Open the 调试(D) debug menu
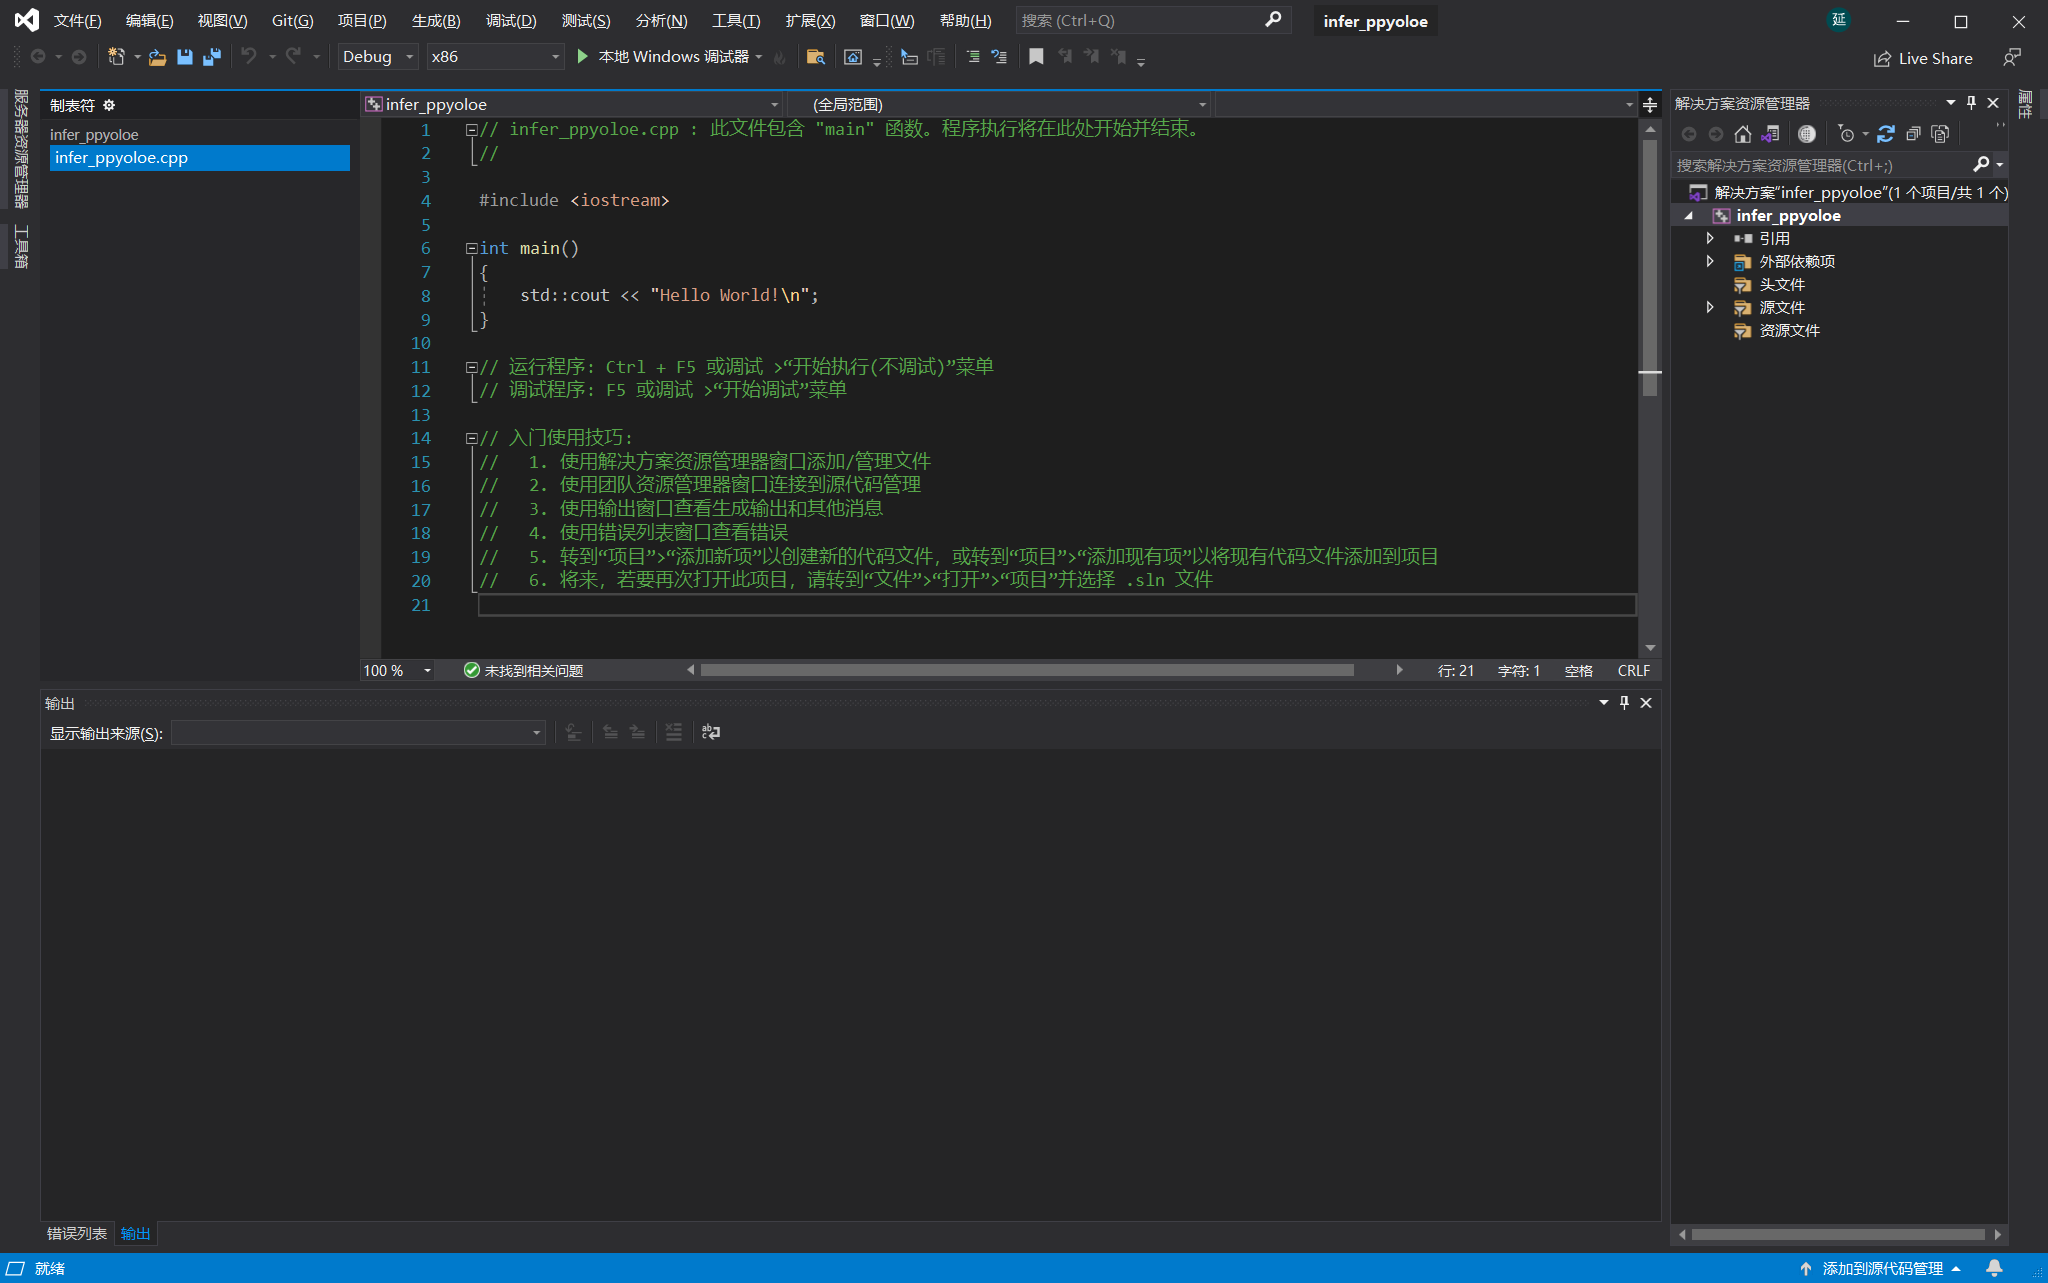 pos(511,21)
